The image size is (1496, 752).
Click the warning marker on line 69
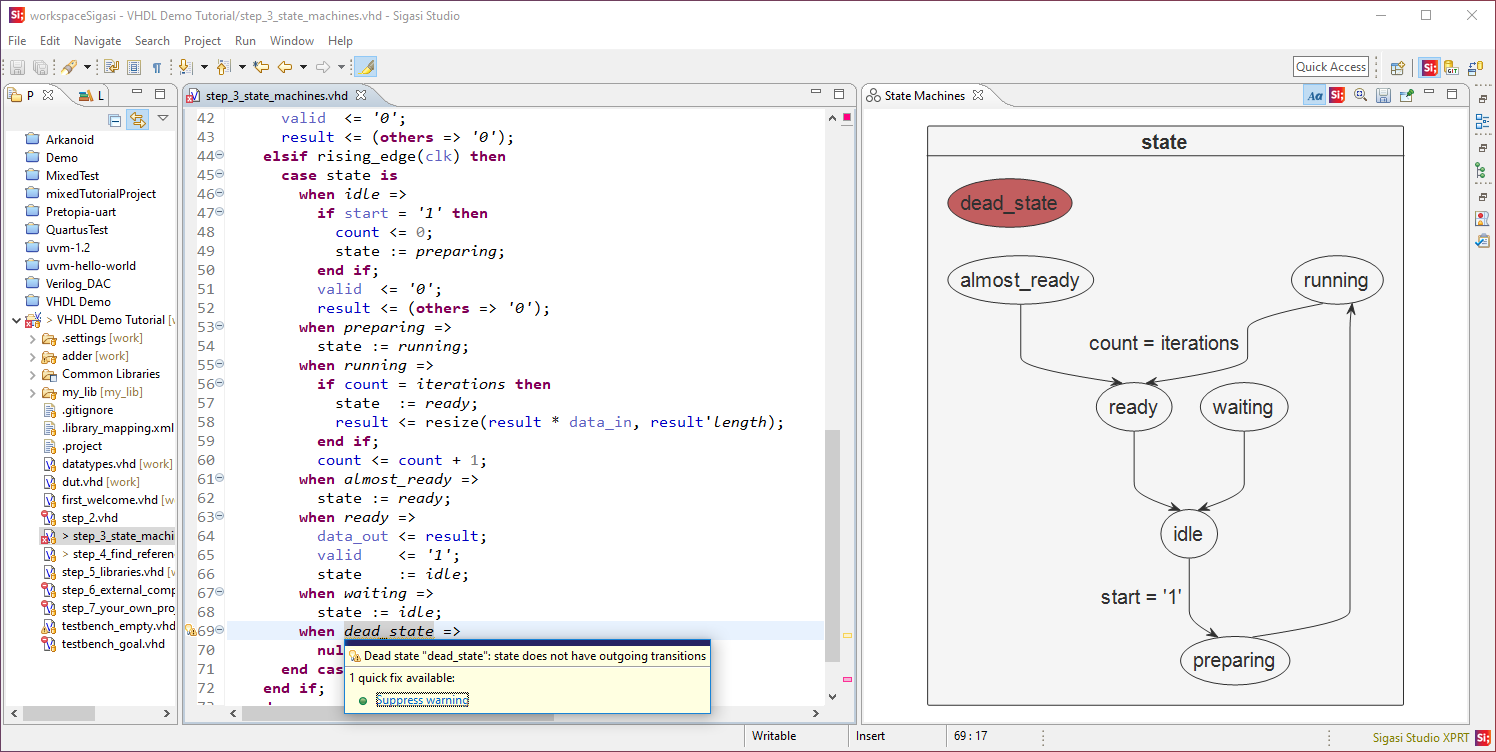[x=191, y=631]
